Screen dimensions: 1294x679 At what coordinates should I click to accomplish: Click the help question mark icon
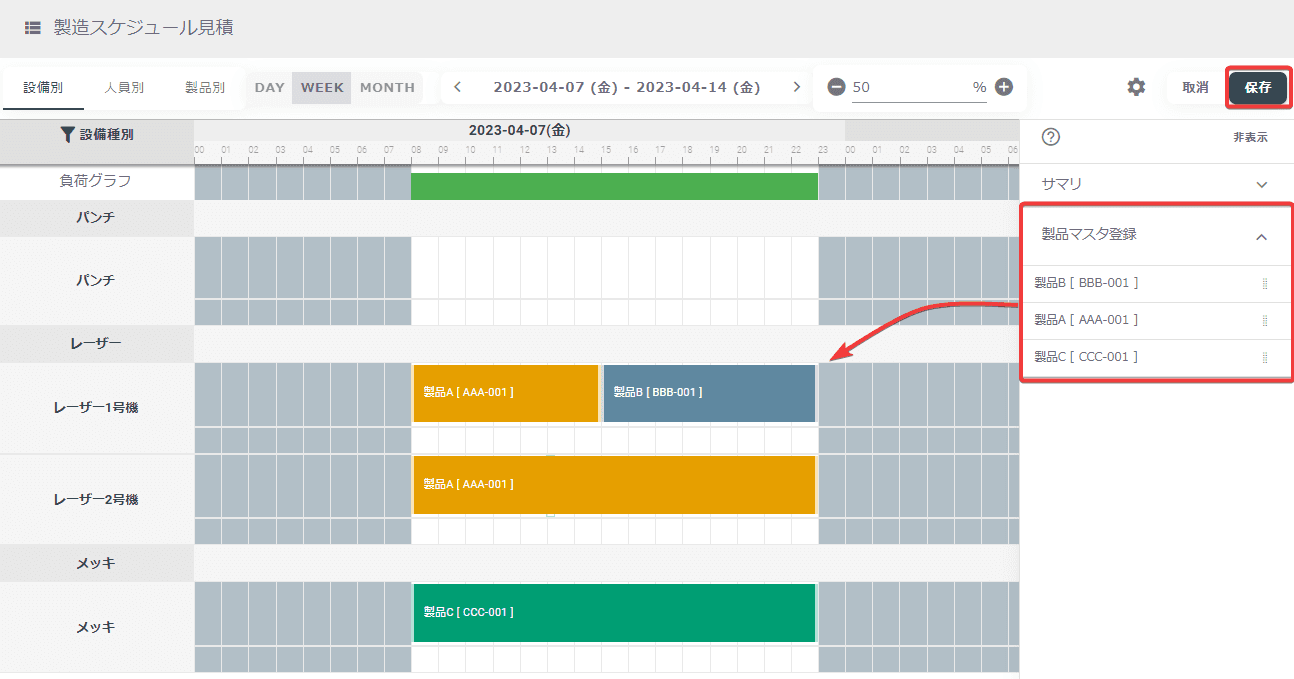[1050, 137]
